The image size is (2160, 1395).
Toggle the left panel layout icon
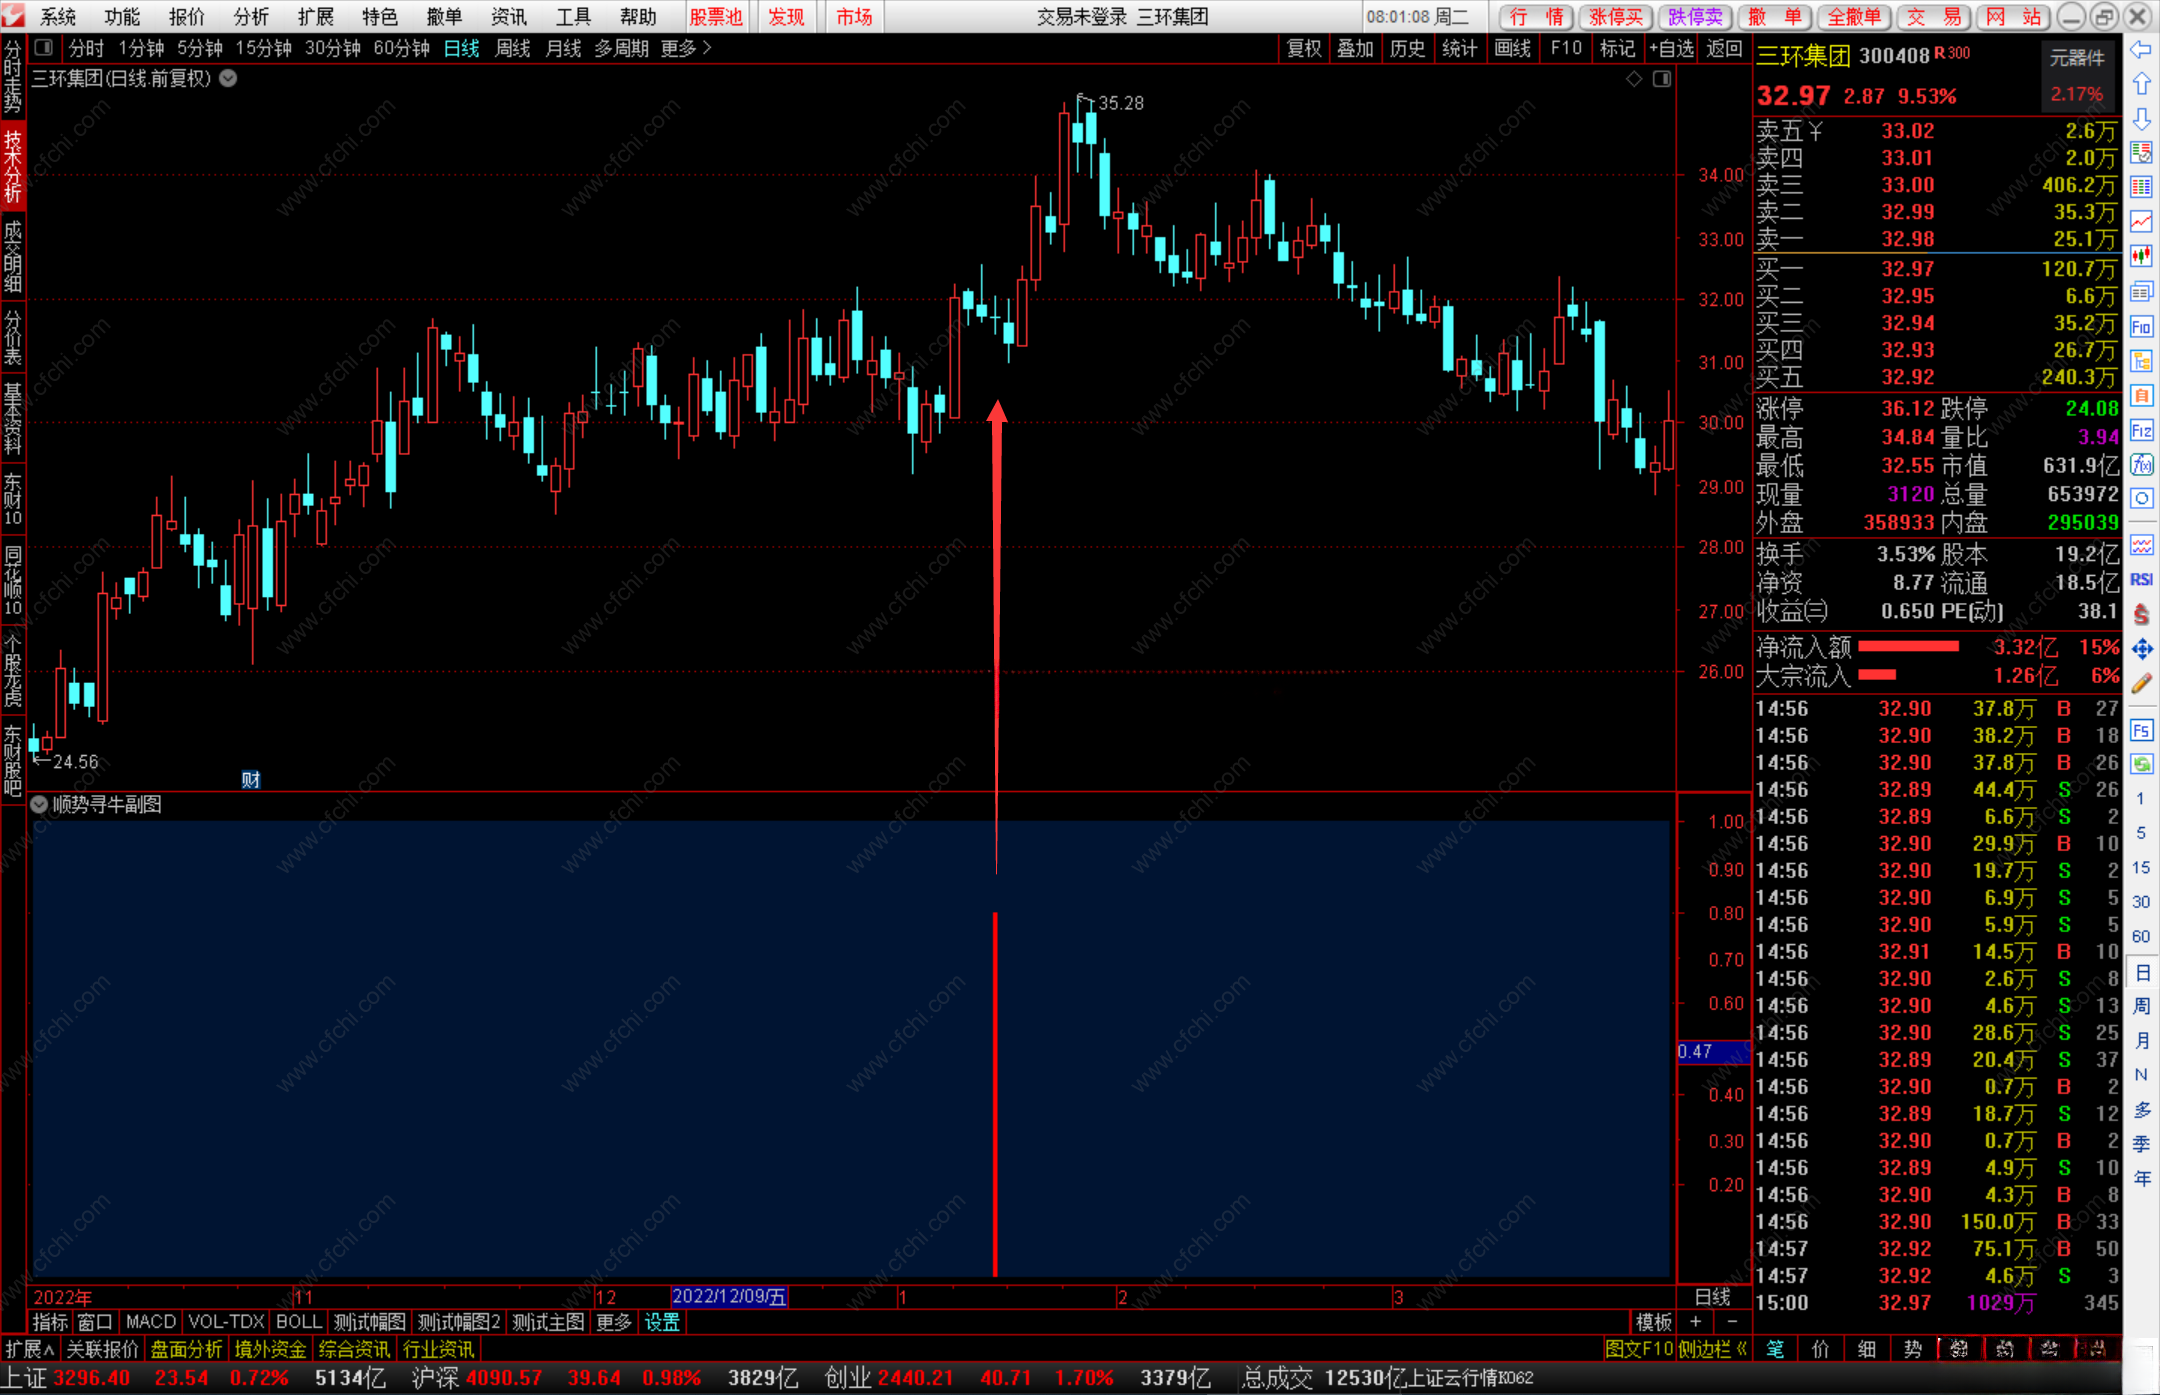click(x=43, y=48)
